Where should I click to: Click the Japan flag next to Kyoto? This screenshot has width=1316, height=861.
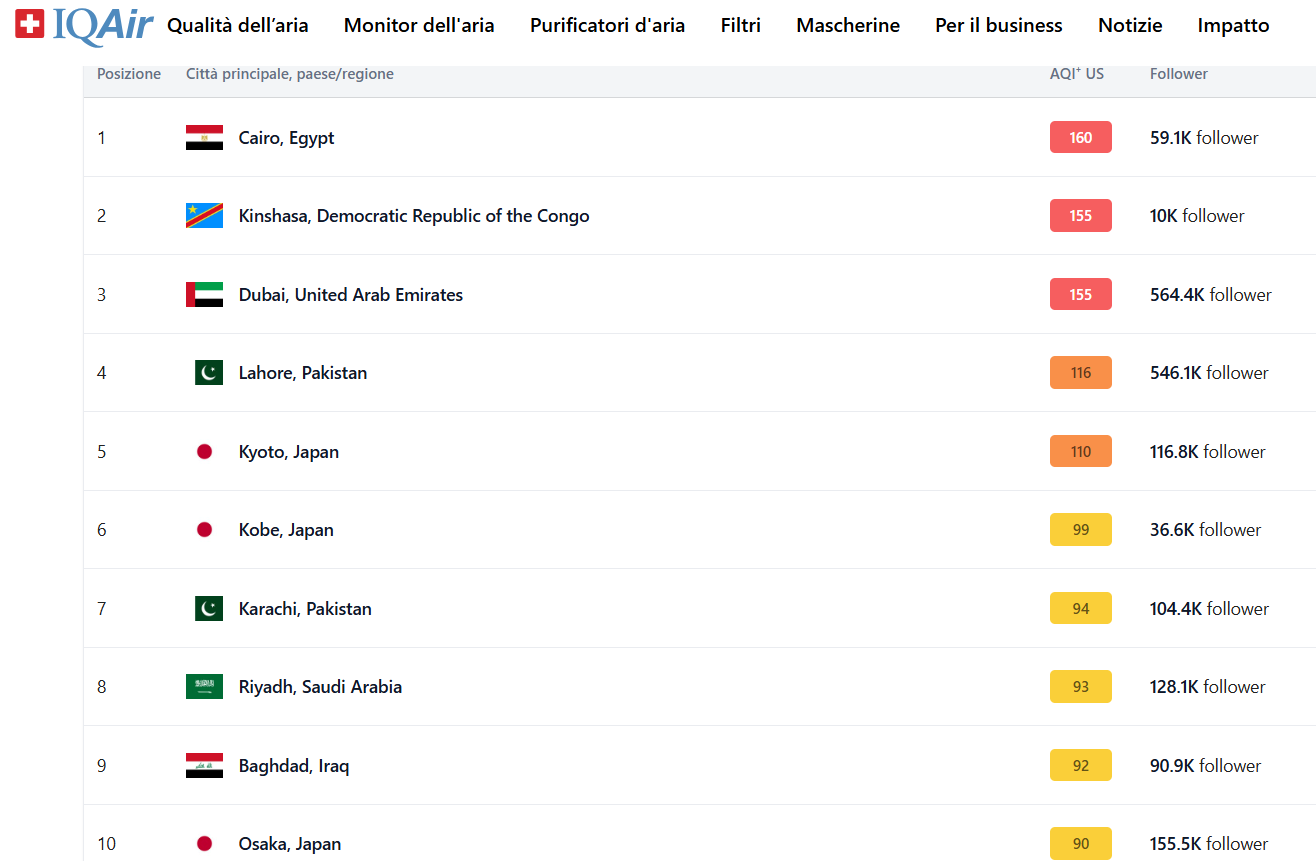(204, 452)
